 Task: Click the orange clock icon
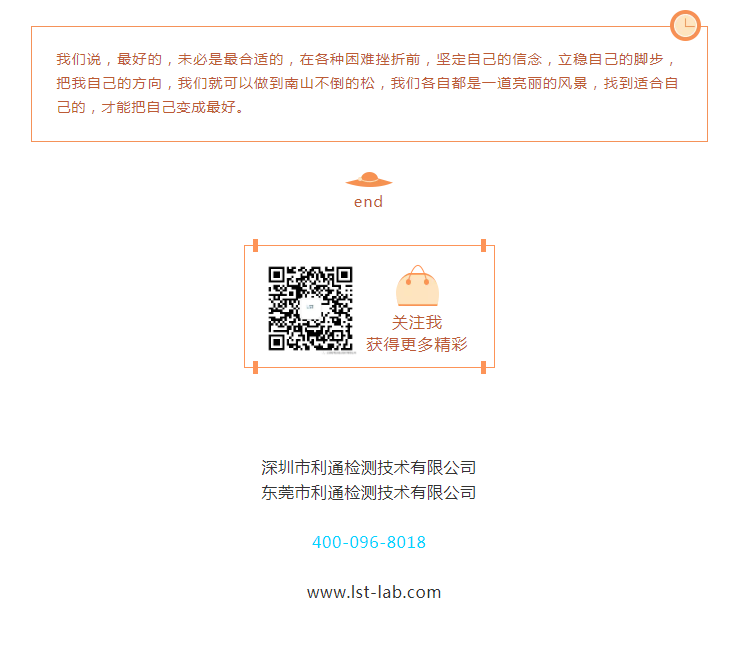(685, 25)
